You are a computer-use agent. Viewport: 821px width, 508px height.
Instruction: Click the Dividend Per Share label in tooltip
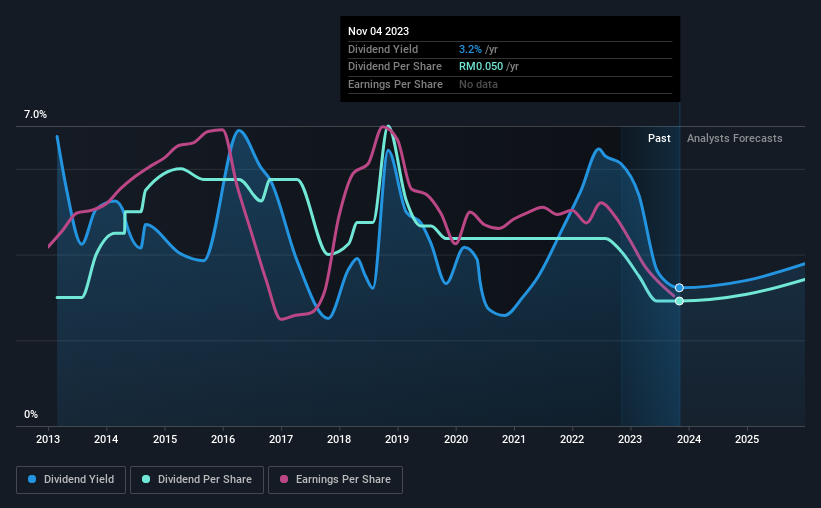pos(395,67)
